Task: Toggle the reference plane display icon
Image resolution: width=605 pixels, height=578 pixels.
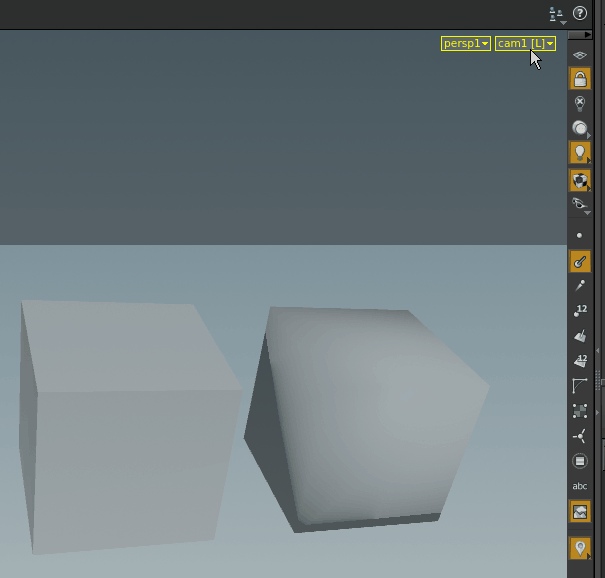Action: (x=580, y=54)
